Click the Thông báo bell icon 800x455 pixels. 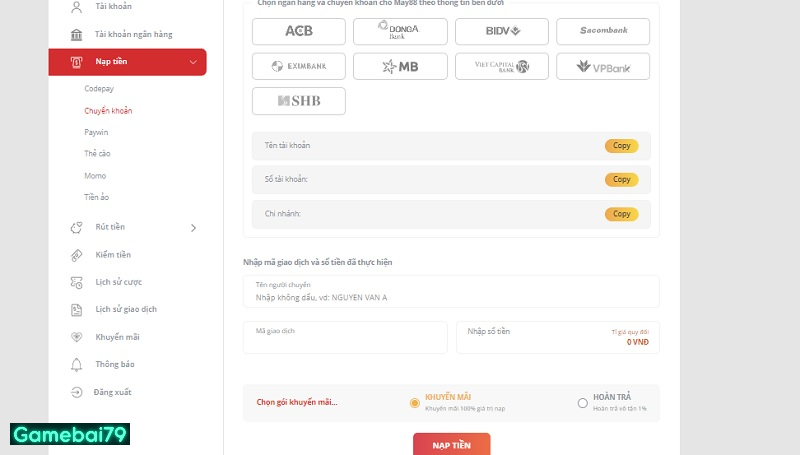pos(77,364)
